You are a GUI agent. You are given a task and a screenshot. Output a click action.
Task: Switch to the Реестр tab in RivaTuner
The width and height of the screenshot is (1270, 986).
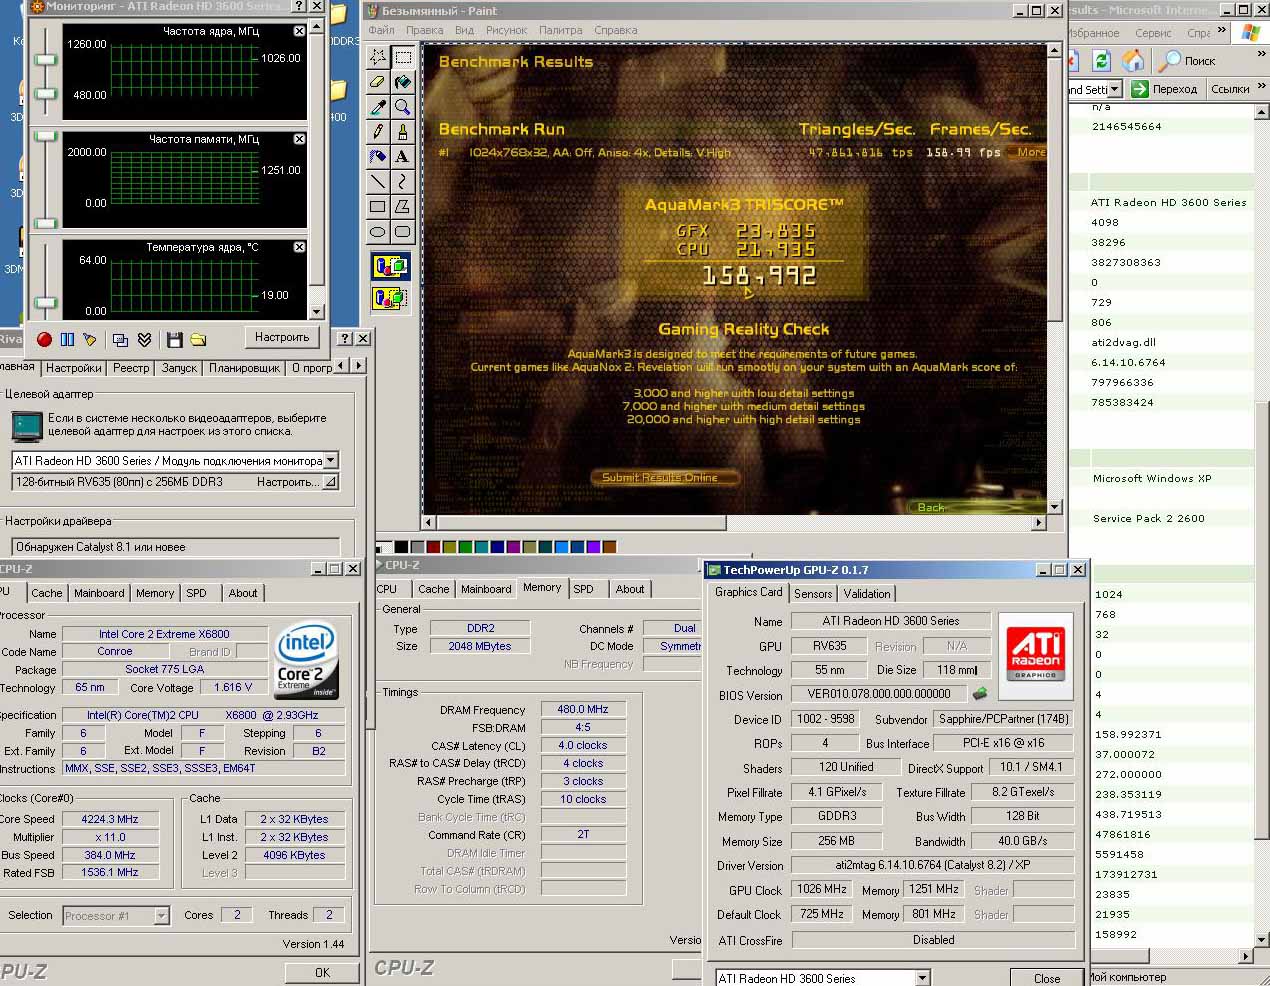tap(131, 368)
